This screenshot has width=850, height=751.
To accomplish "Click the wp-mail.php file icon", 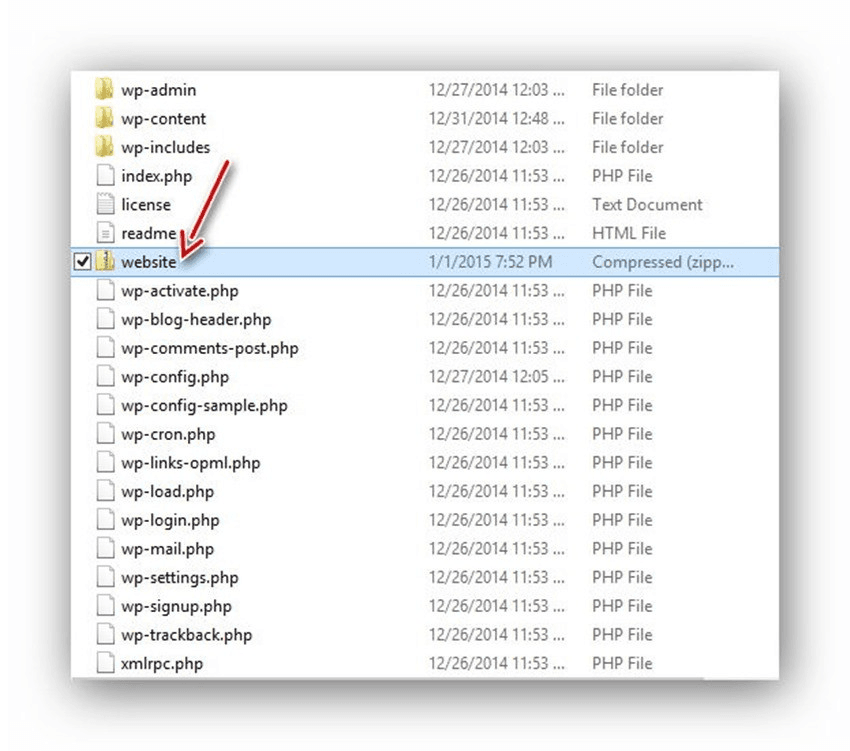I will pos(105,549).
